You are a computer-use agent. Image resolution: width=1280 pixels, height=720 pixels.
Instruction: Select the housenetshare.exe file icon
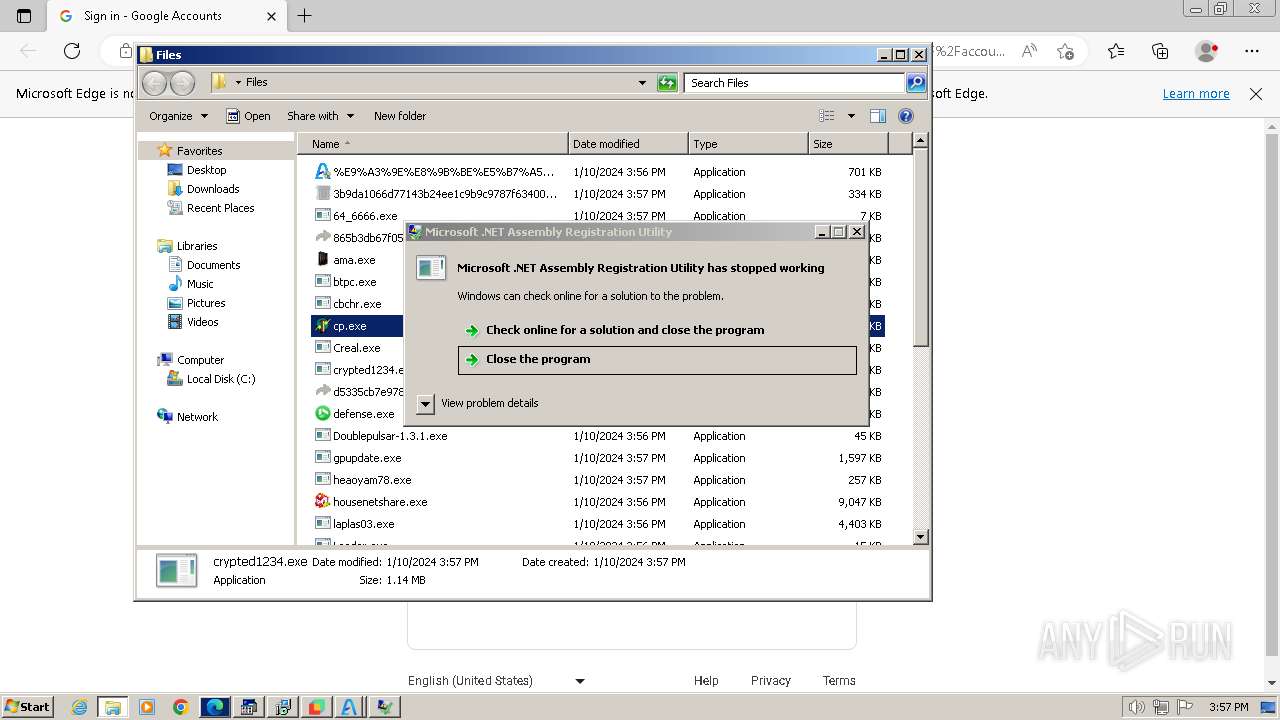322,502
